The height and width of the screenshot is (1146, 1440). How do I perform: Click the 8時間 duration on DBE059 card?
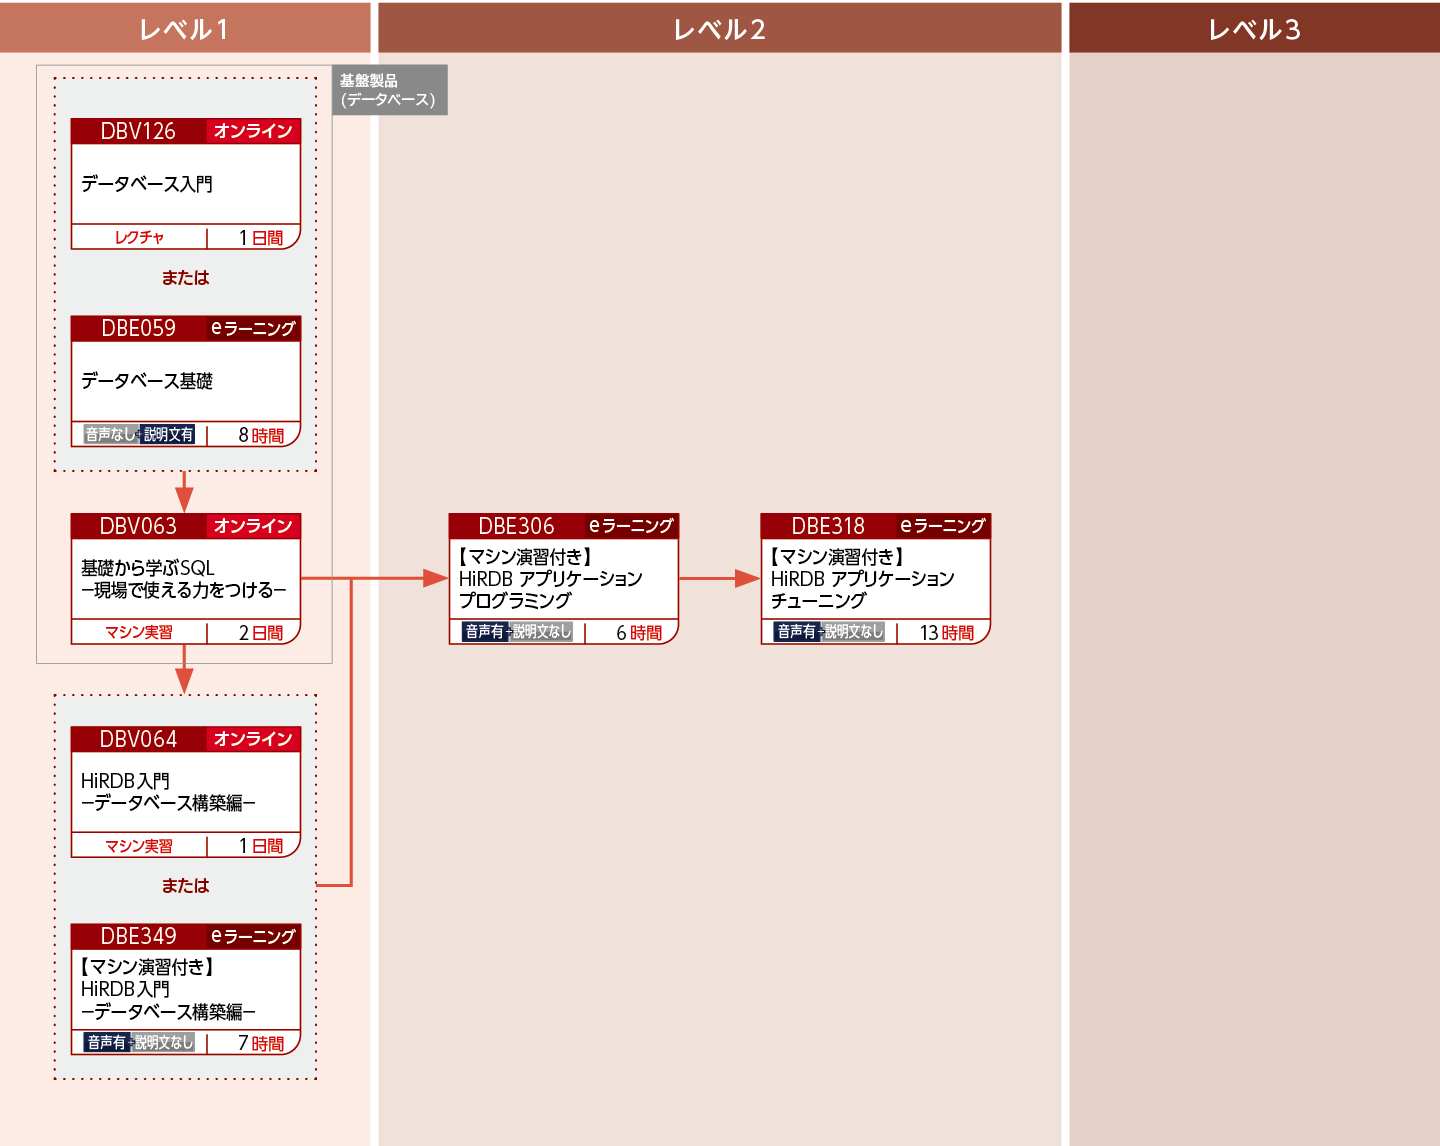[261, 435]
